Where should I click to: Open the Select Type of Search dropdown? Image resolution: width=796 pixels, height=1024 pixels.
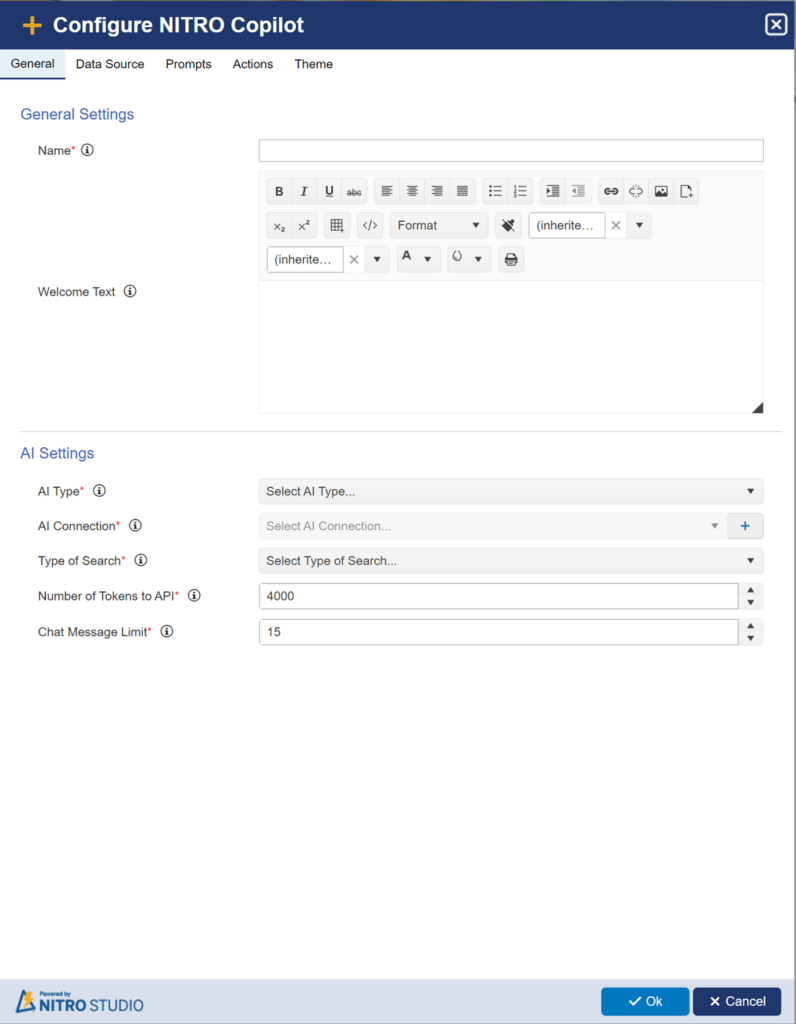[511, 560]
